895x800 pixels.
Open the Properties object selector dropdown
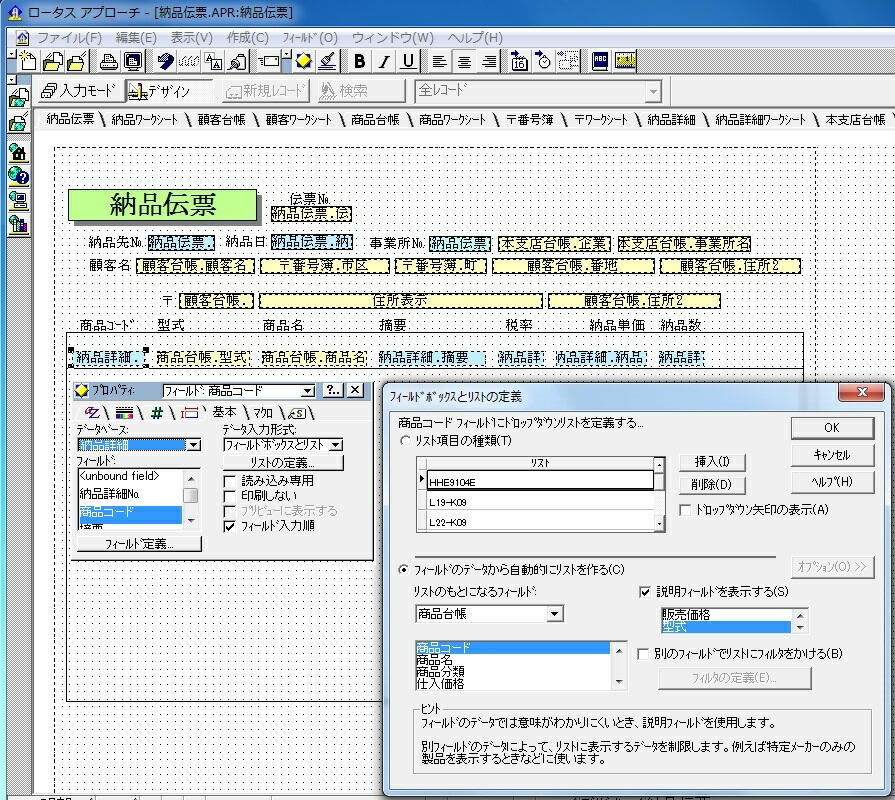pos(308,391)
